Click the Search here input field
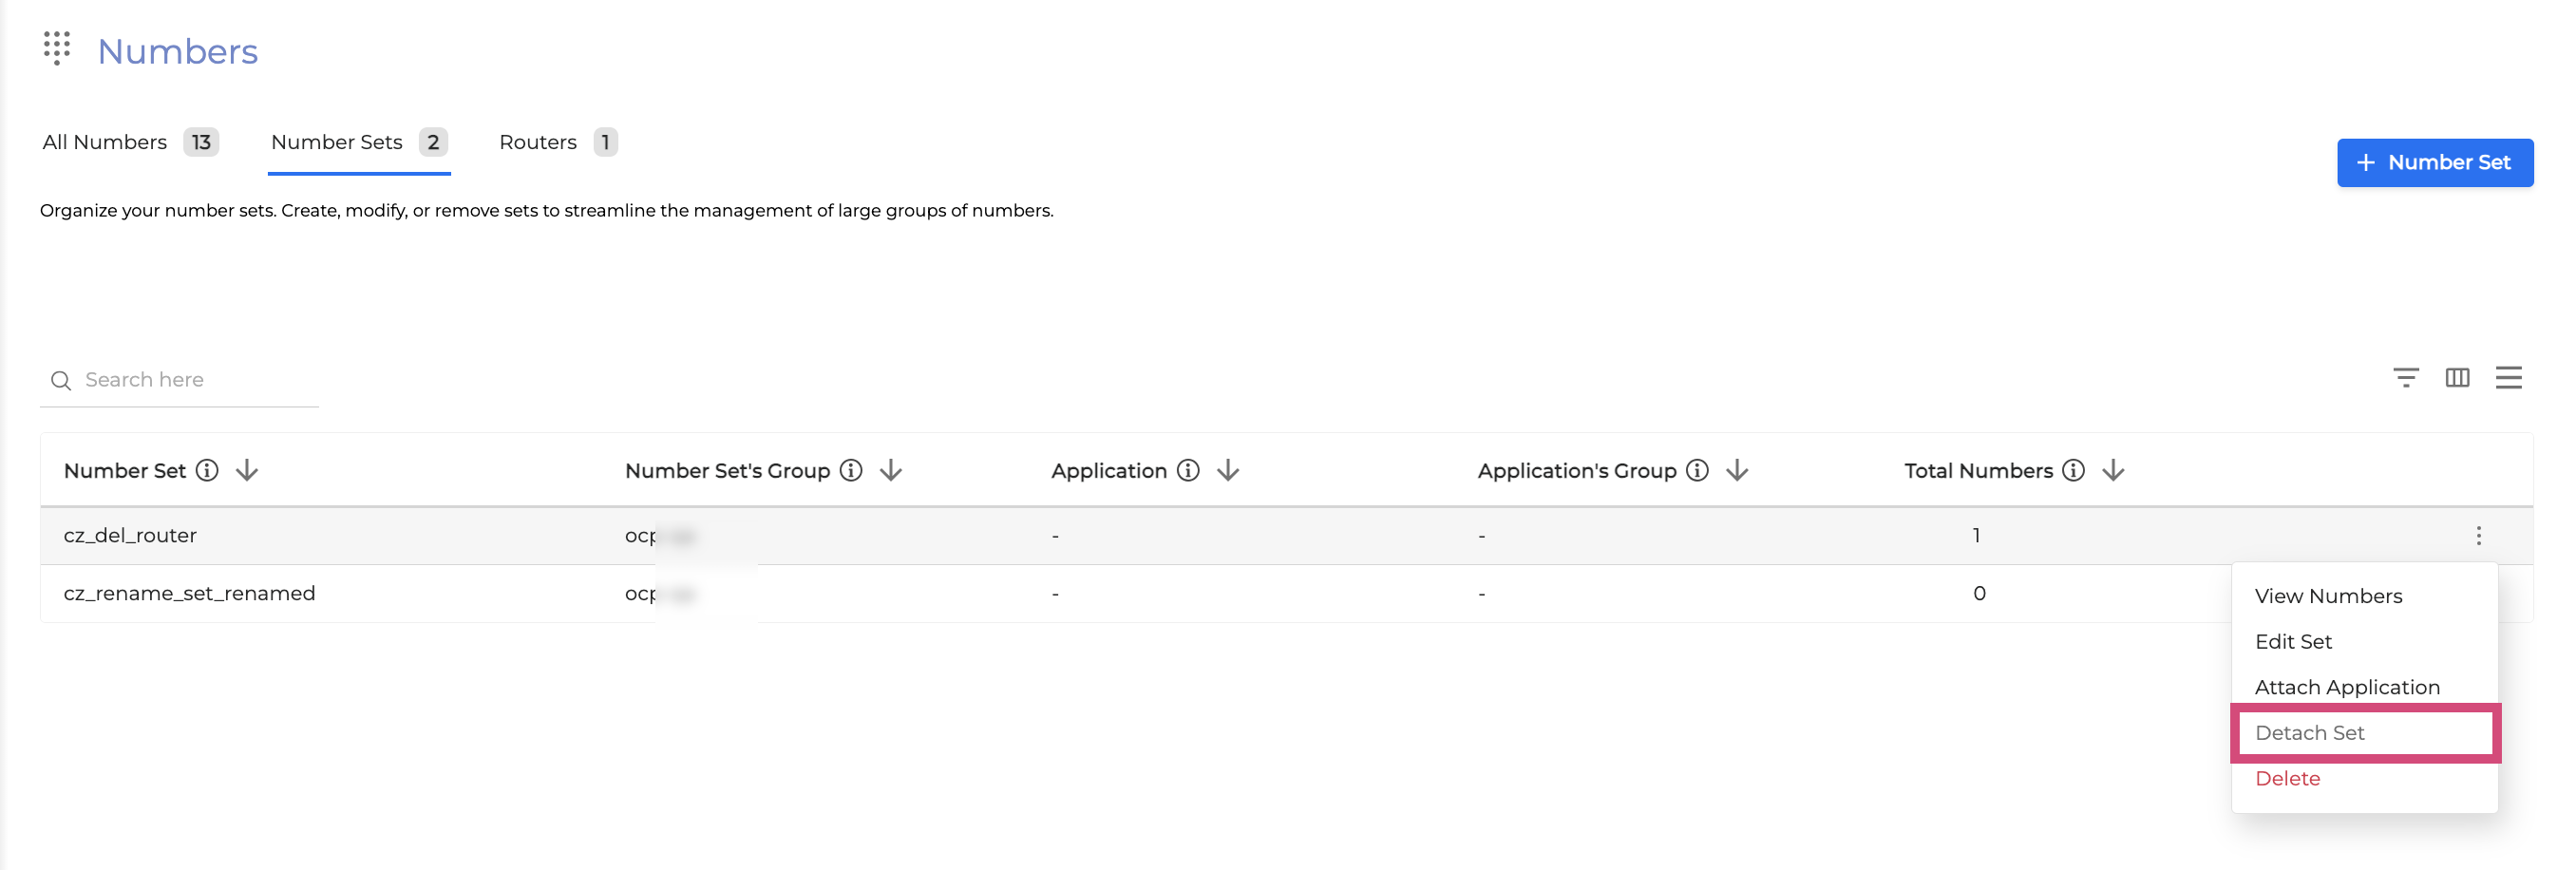The height and width of the screenshot is (870, 2576). click(190, 380)
